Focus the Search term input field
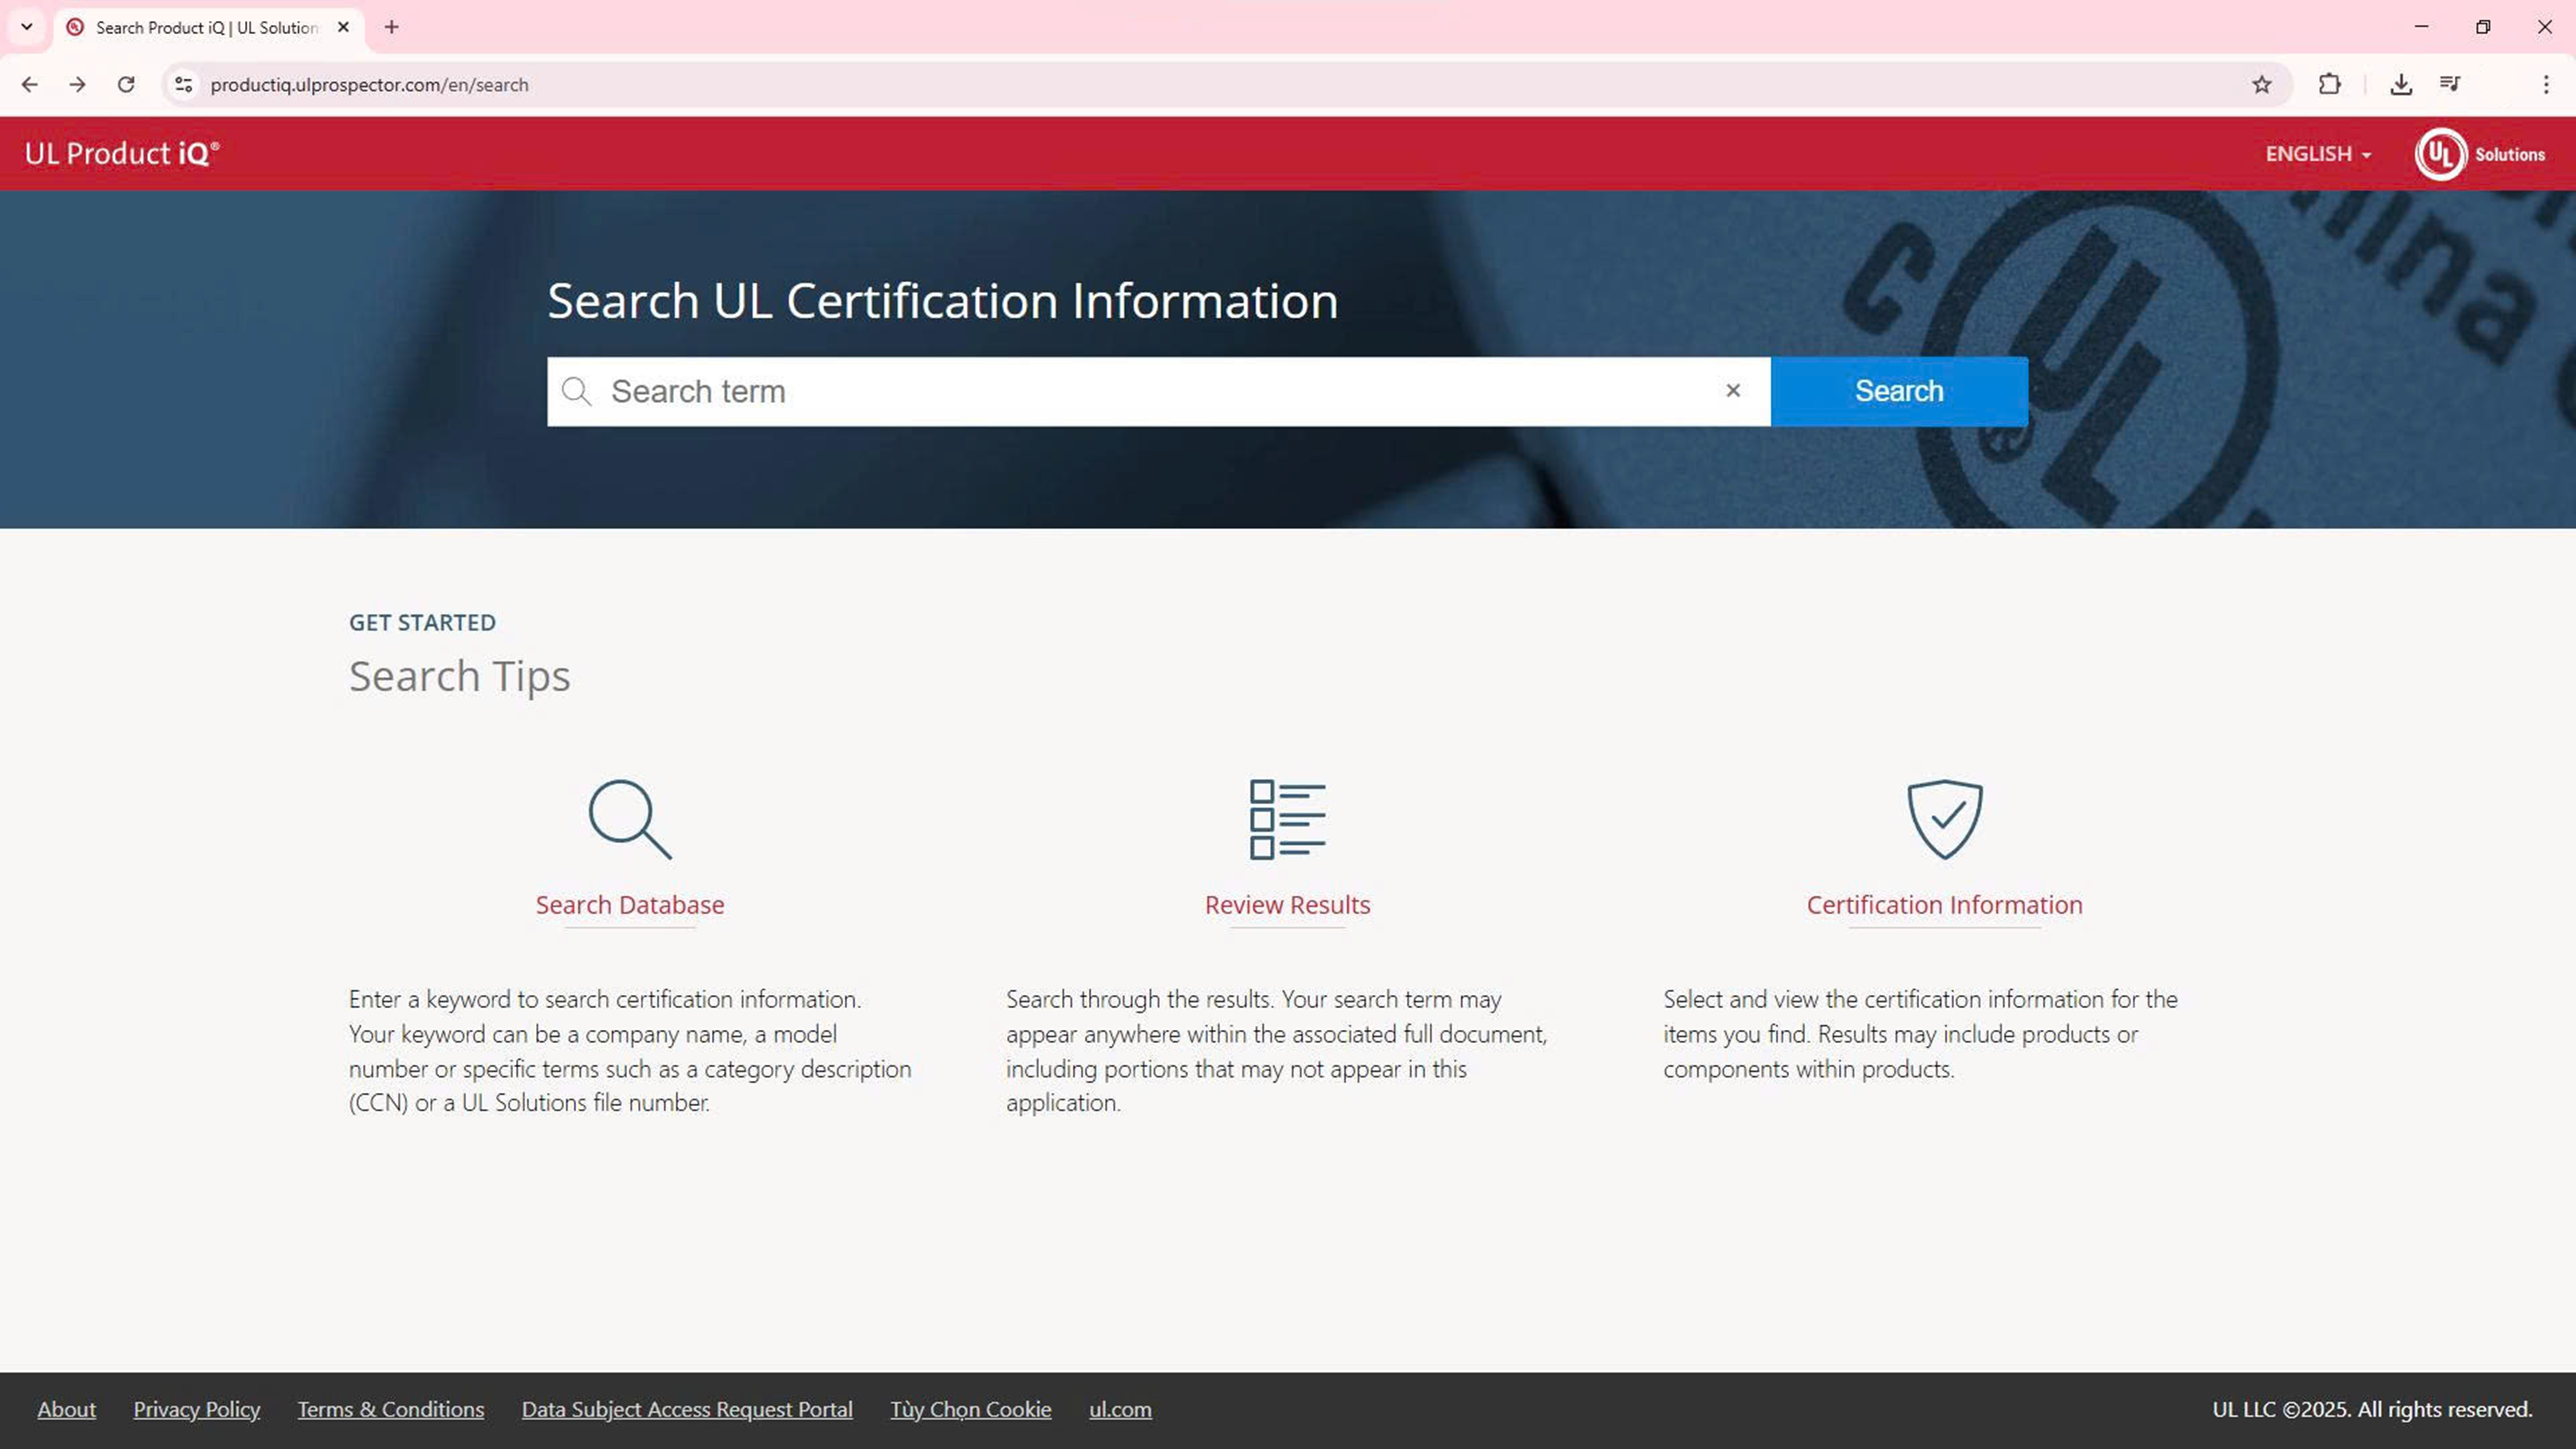Viewport: 2576px width, 1449px height. point(1158,391)
